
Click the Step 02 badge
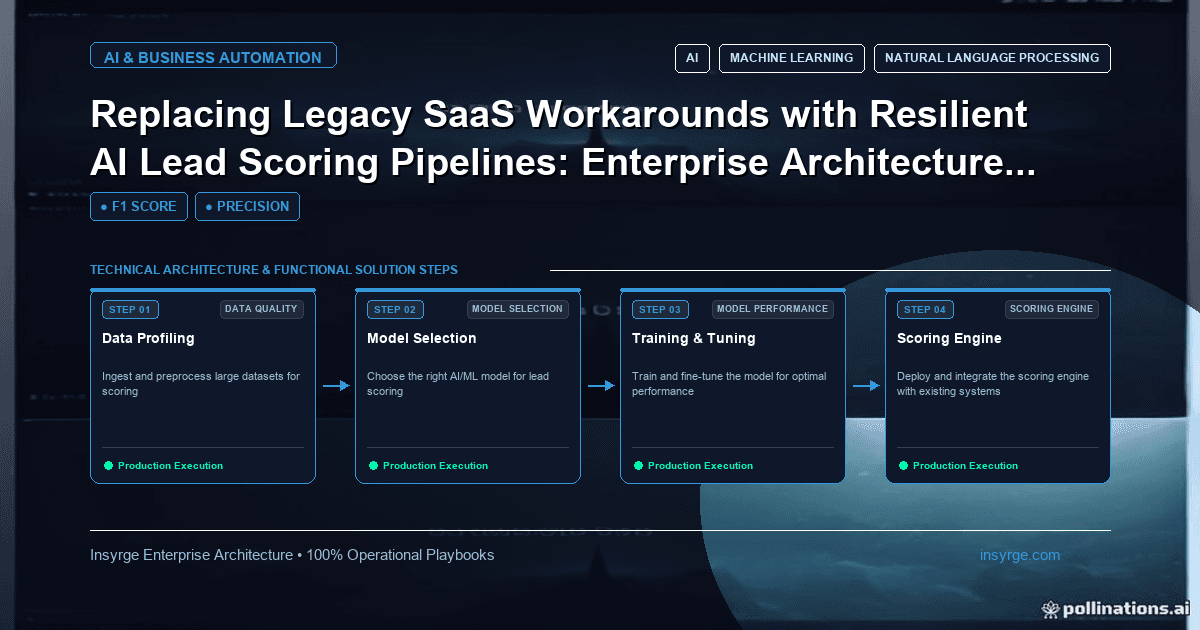click(395, 310)
